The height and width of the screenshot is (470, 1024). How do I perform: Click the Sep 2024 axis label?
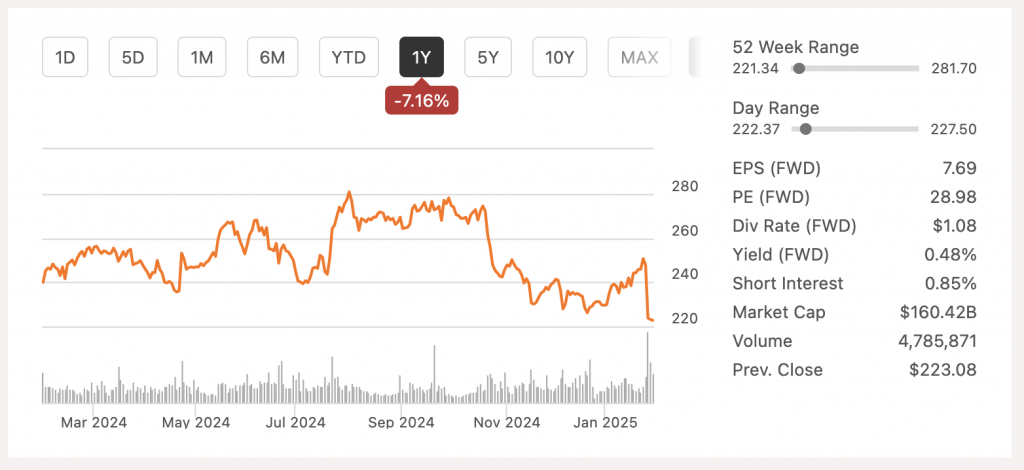coord(401,422)
